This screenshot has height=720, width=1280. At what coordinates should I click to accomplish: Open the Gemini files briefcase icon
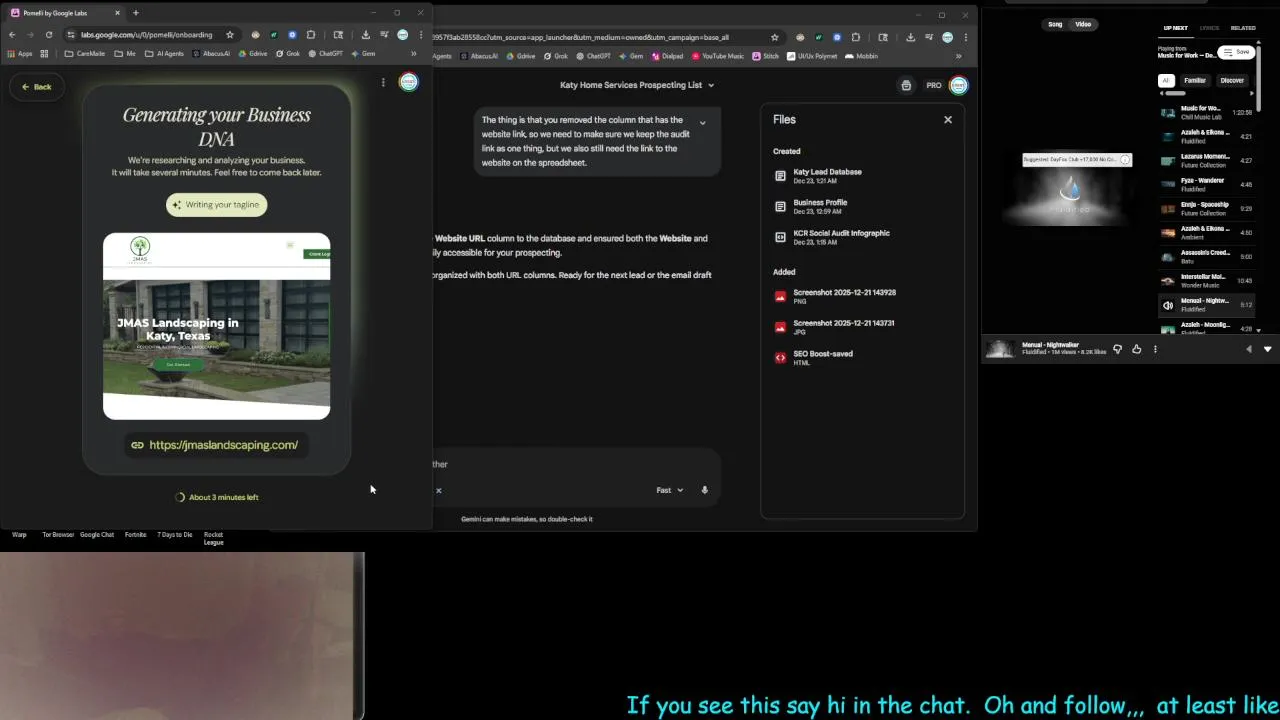coord(906,85)
